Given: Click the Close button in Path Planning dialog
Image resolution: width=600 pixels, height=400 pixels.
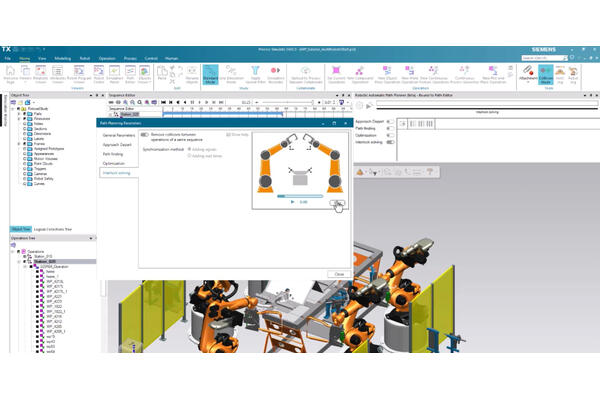Looking at the screenshot, I should 339,274.
